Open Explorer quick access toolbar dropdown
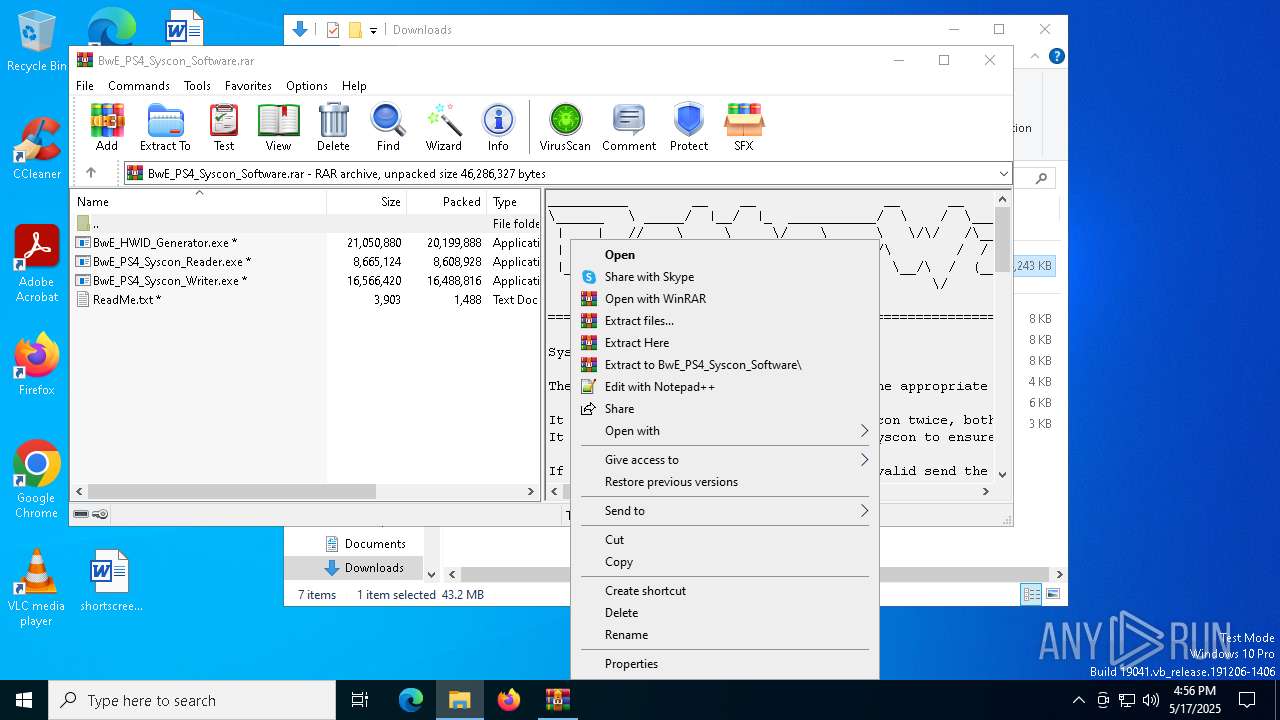The image size is (1280, 720). (x=373, y=30)
